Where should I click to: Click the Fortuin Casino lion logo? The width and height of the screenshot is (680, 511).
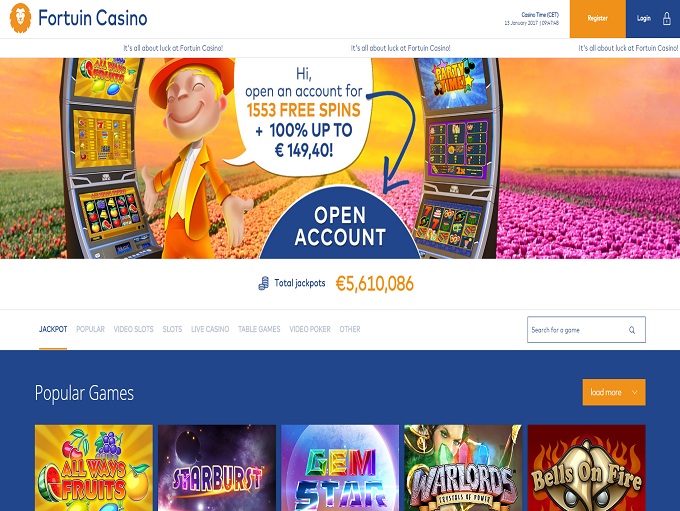tap(20, 18)
